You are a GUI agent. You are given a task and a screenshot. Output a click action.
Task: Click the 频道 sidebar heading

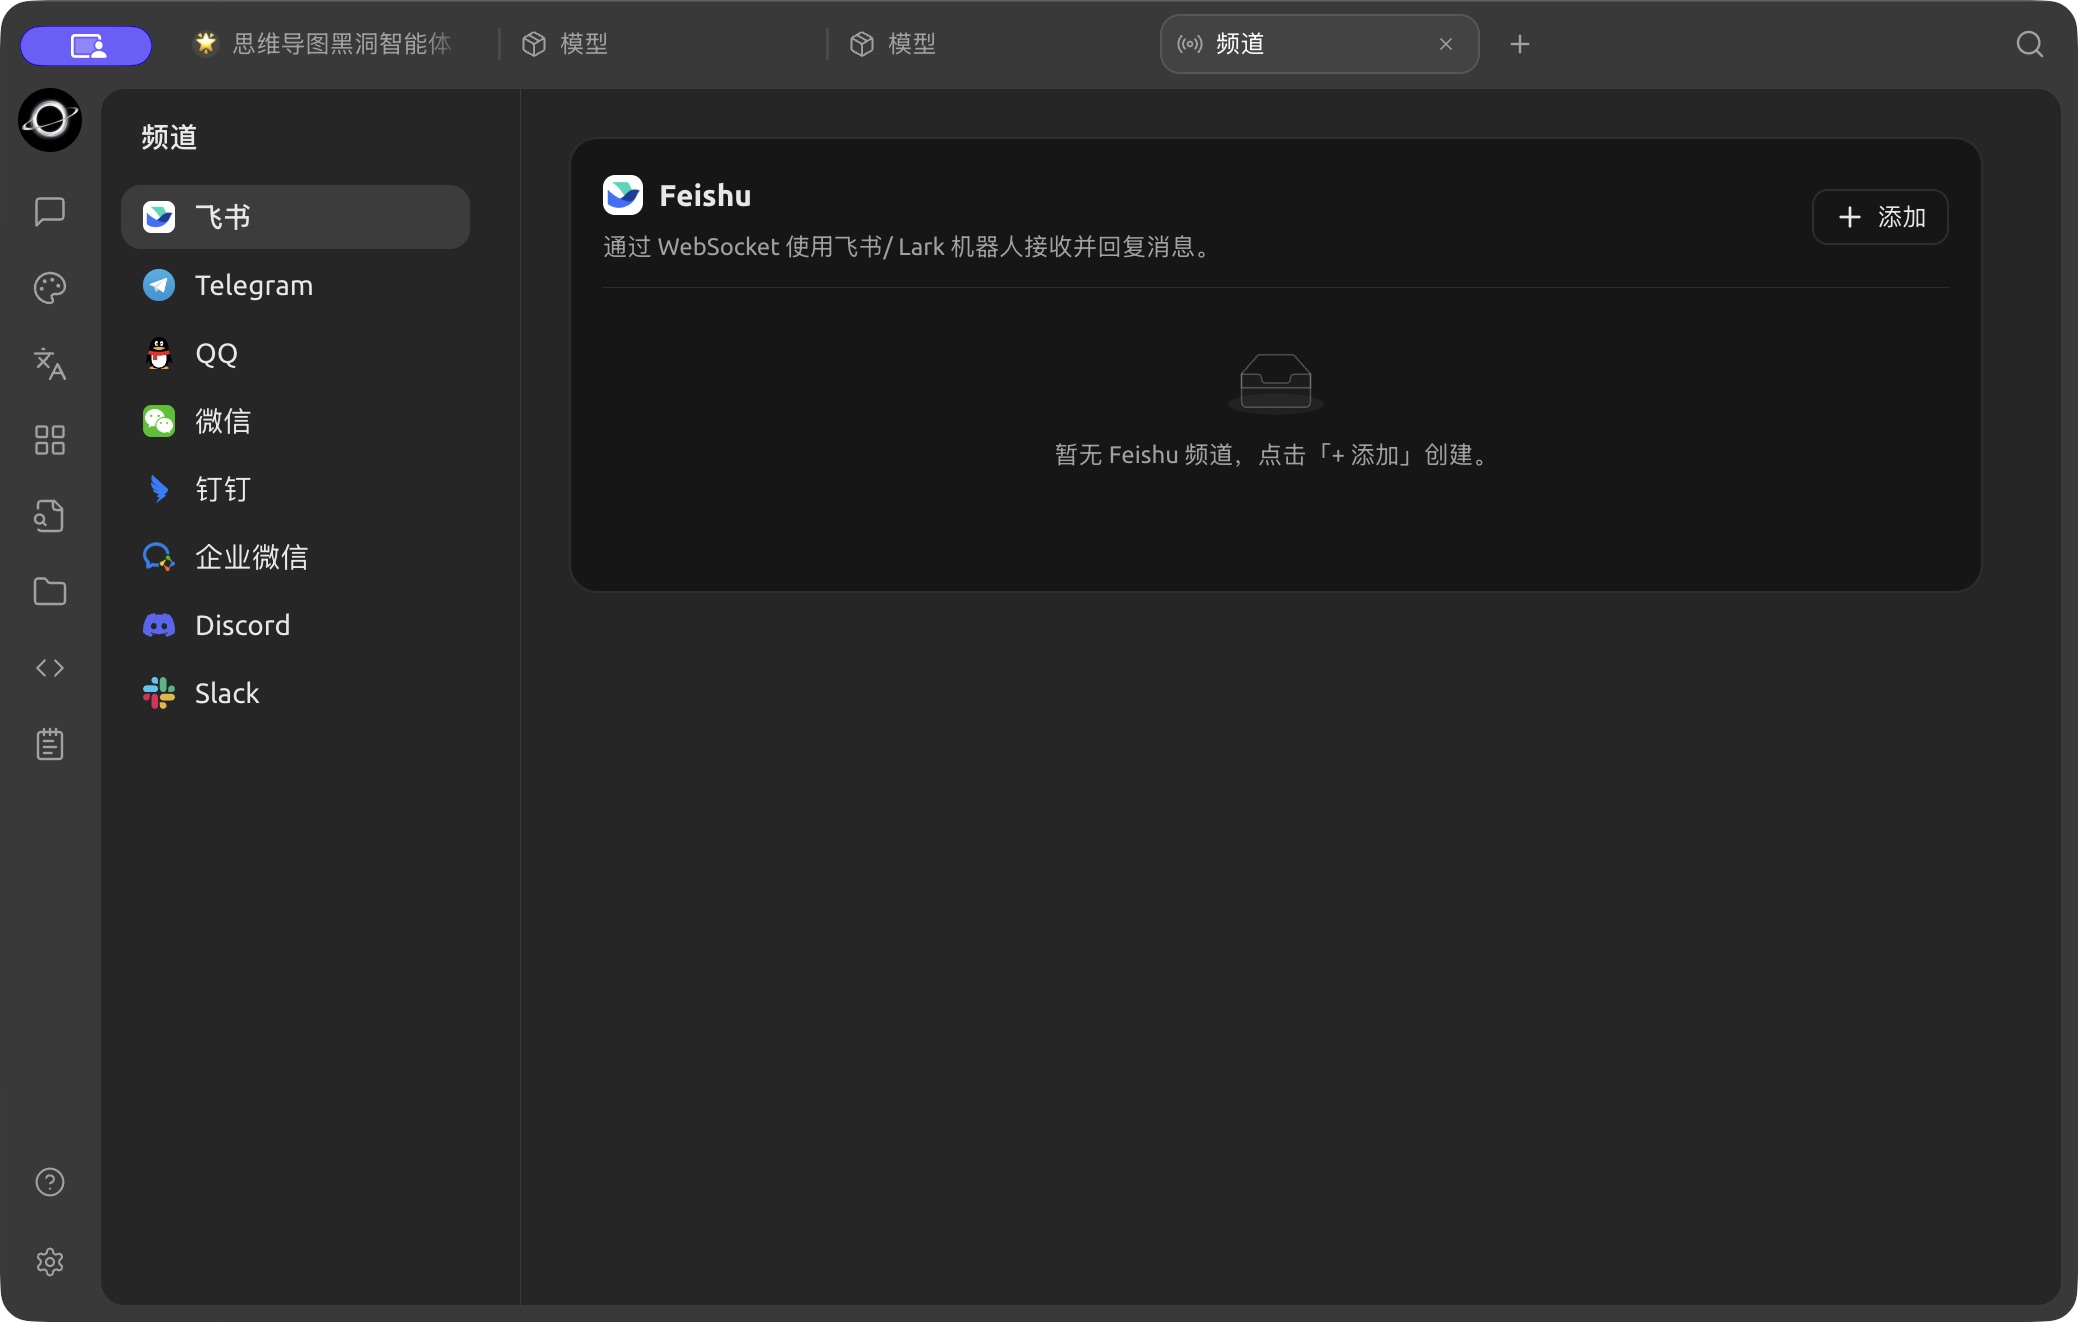tap(169, 137)
